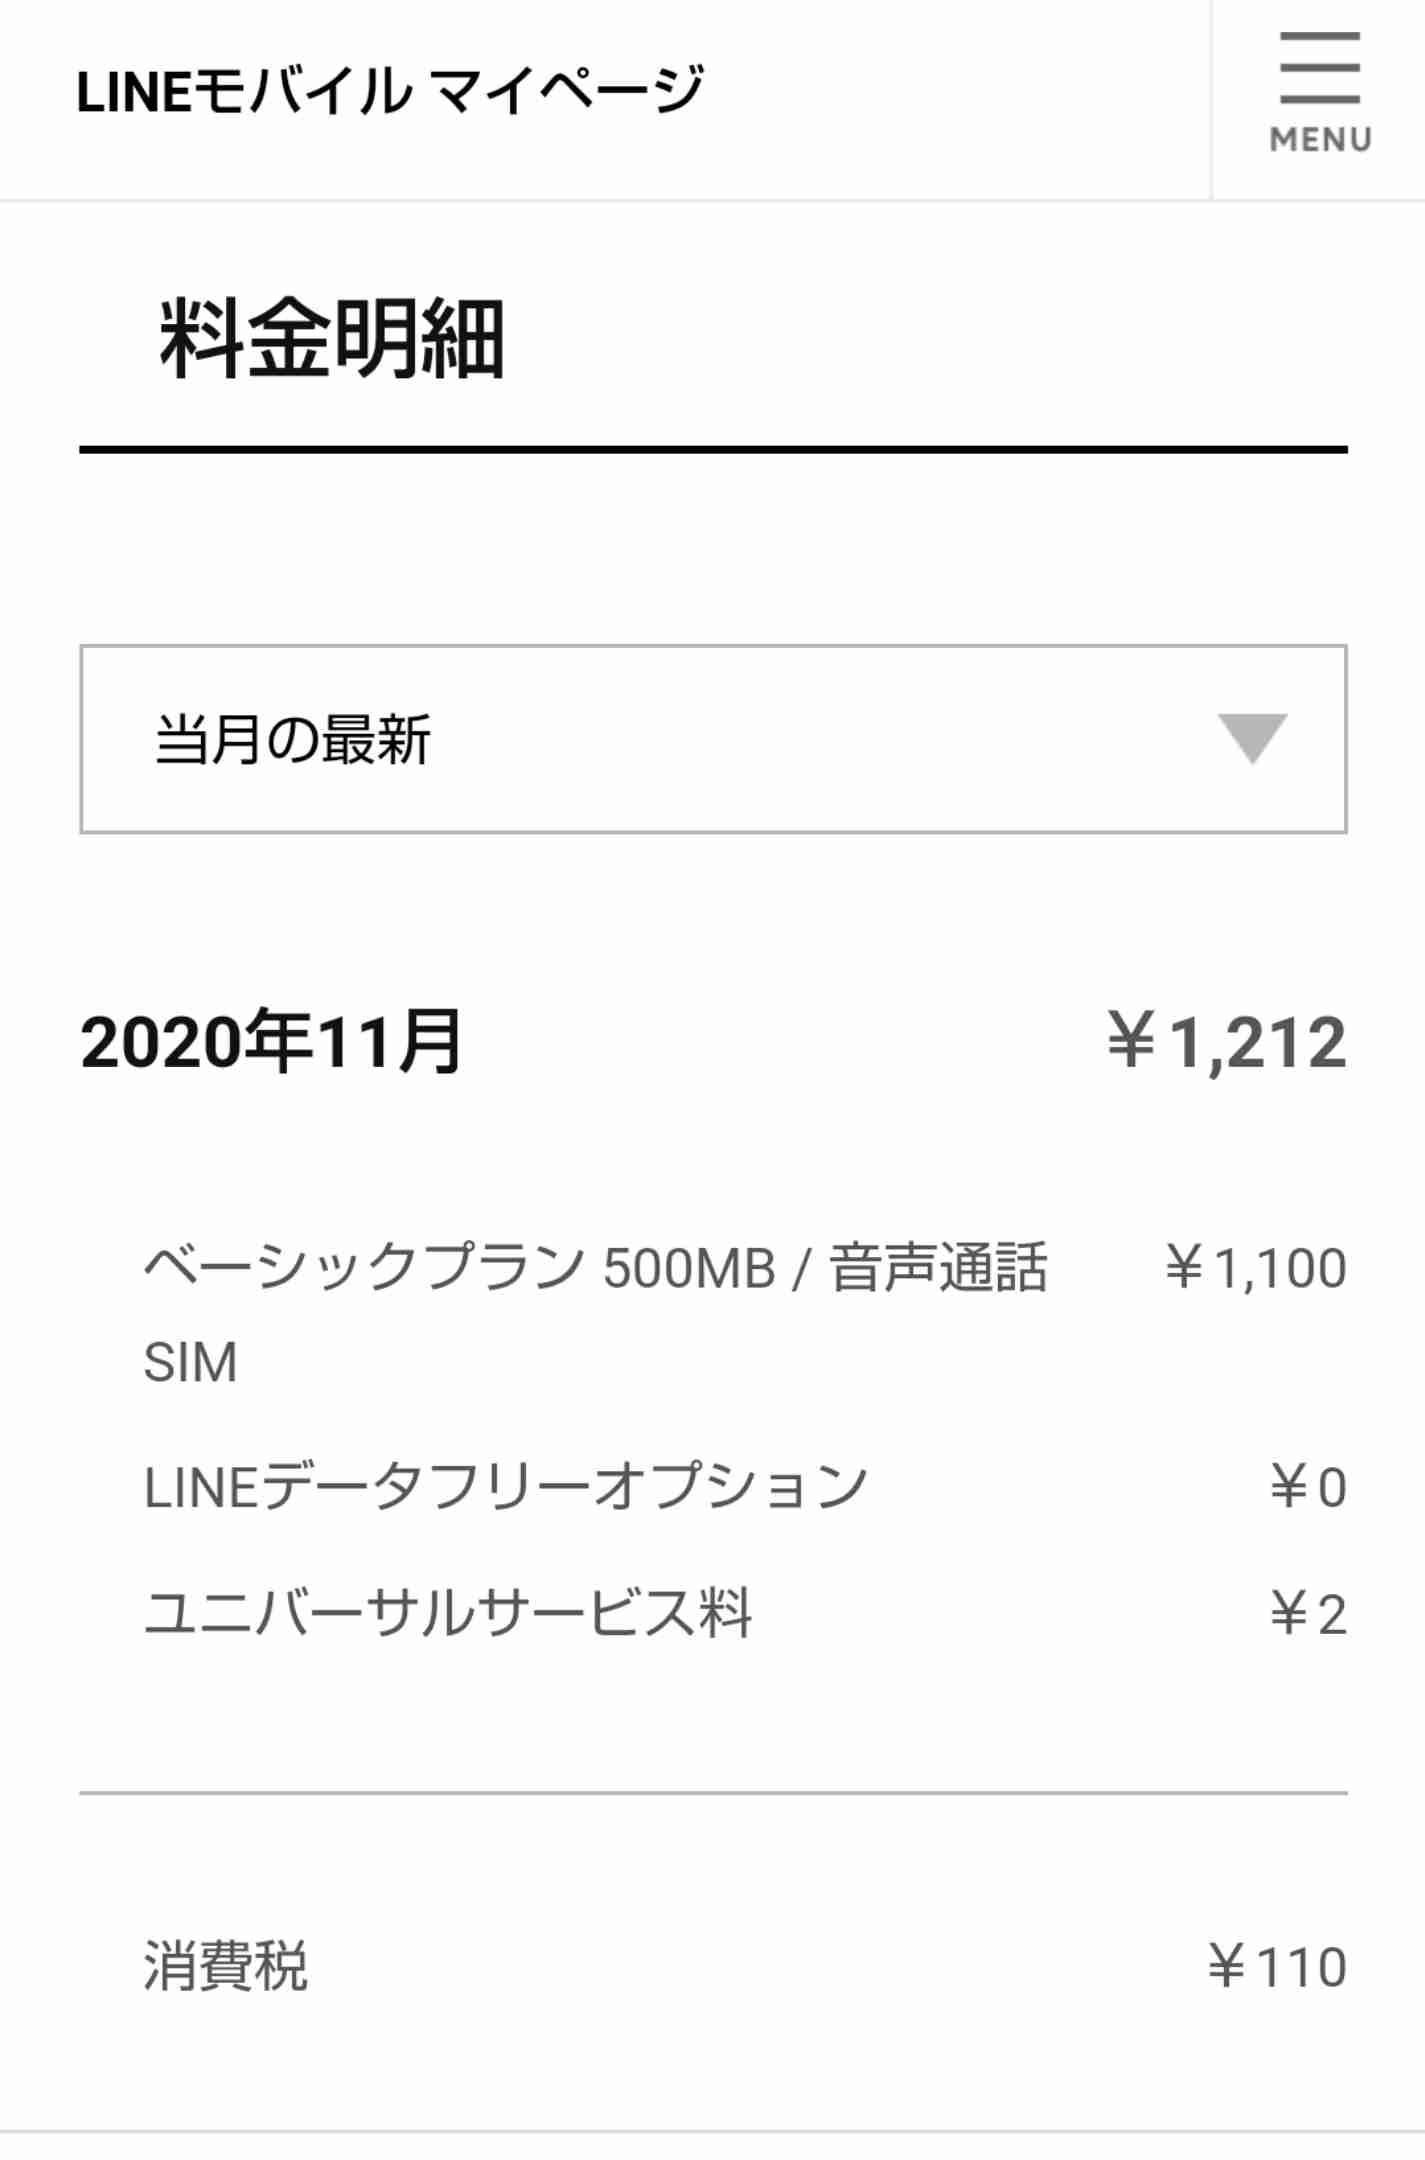Select the ユニバーサルサービス料 row
The width and height of the screenshot is (1425, 2160).
pos(746,1613)
